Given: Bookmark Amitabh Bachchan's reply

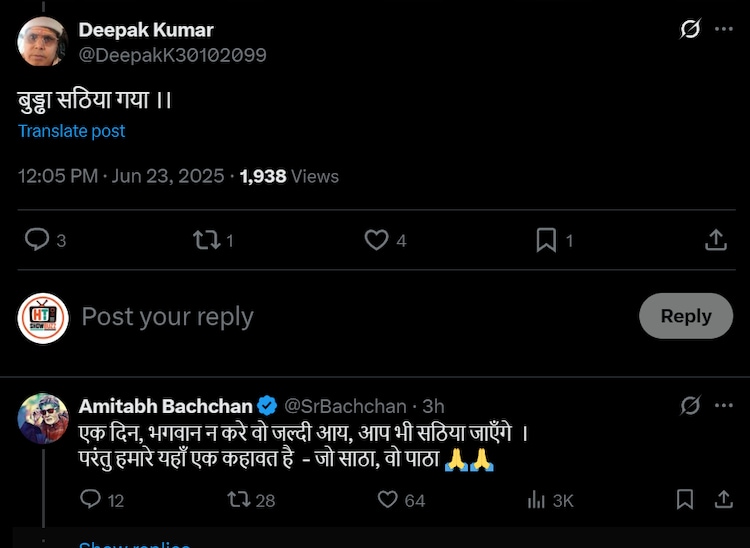Looking at the screenshot, I should 685,499.
